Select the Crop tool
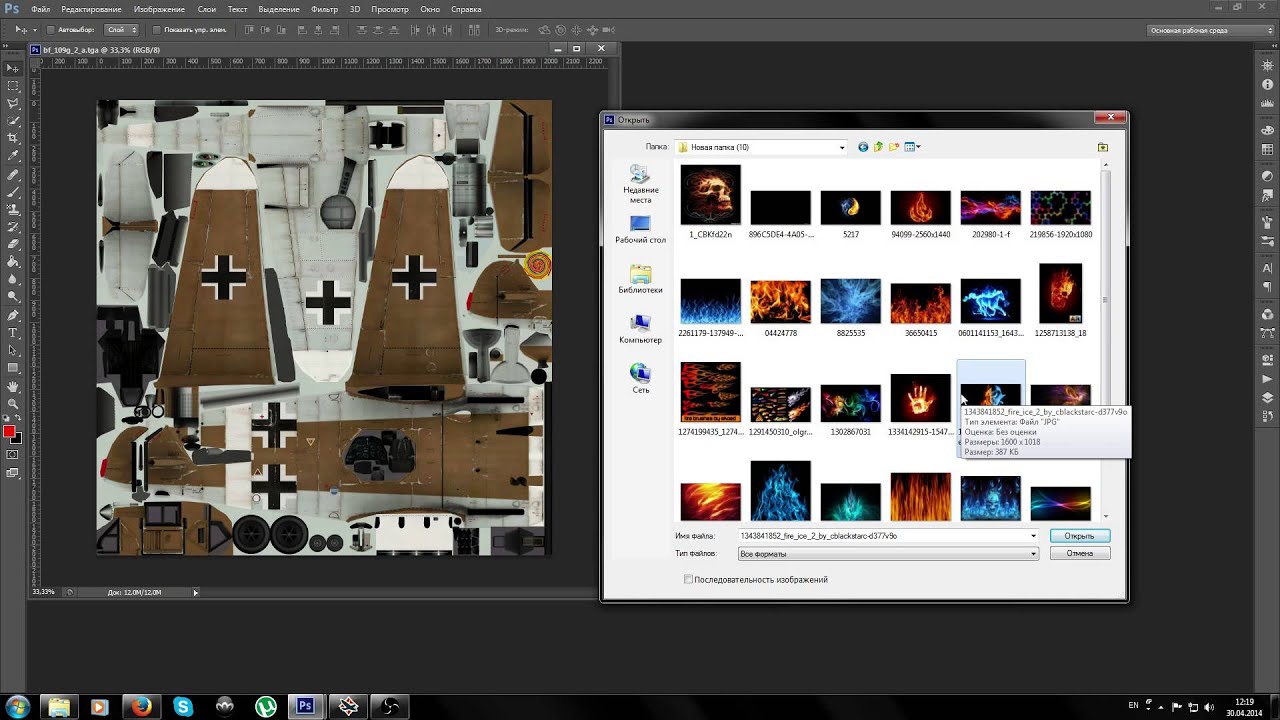This screenshot has width=1280, height=720. point(13,138)
